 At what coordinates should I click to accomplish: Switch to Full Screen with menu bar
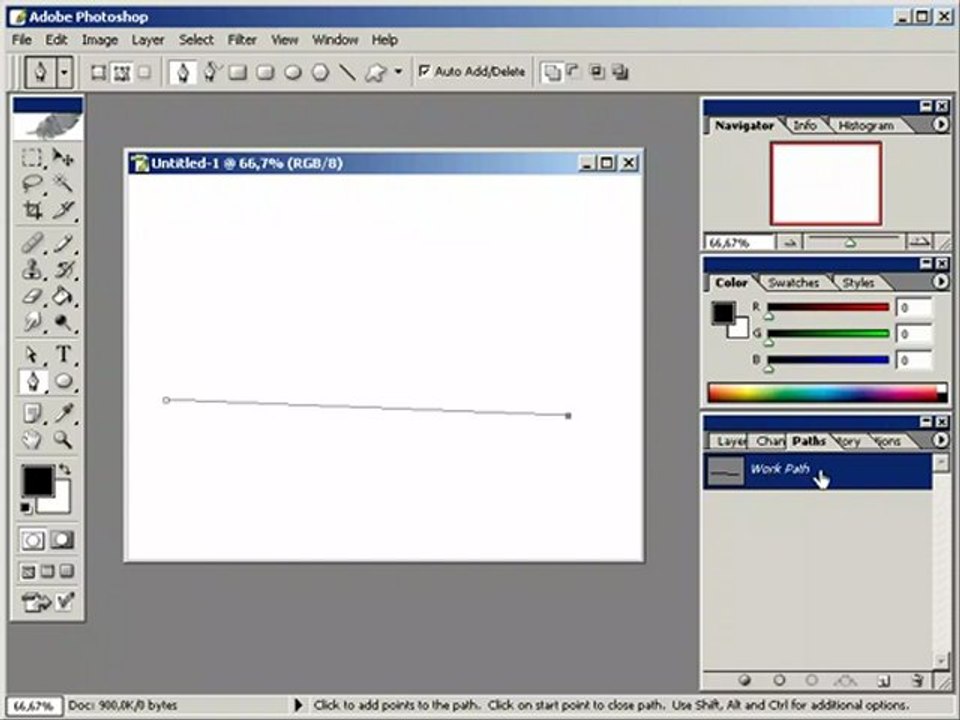[47, 572]
